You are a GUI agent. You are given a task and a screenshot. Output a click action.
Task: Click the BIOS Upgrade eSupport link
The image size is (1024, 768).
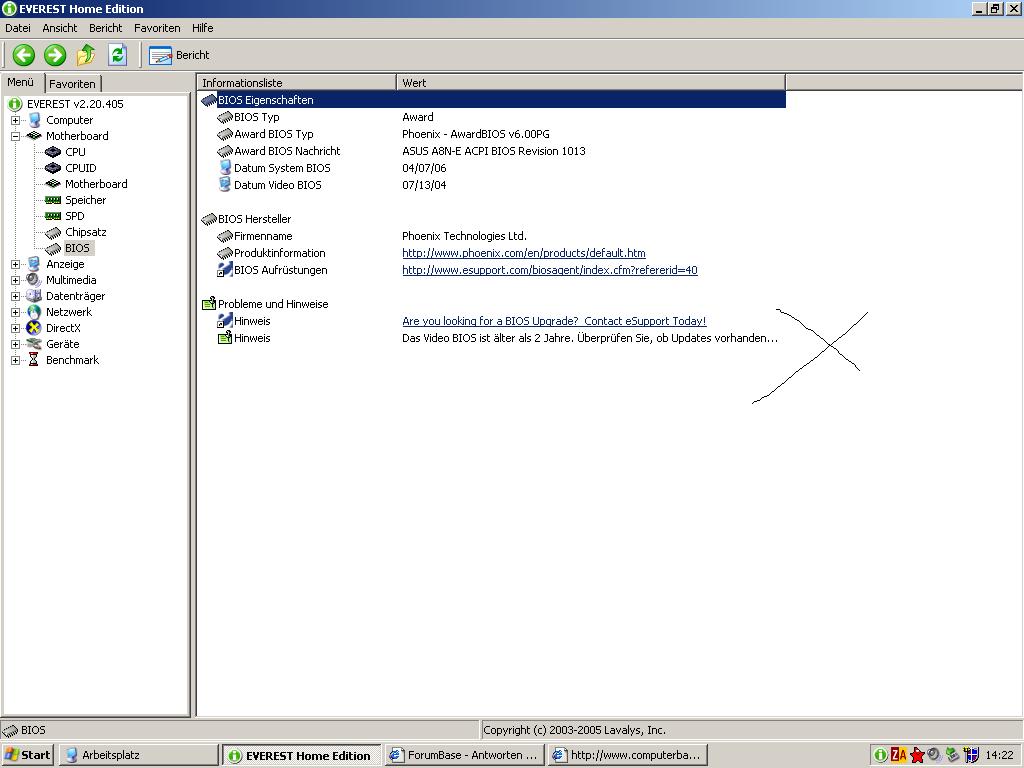point(554,321)
